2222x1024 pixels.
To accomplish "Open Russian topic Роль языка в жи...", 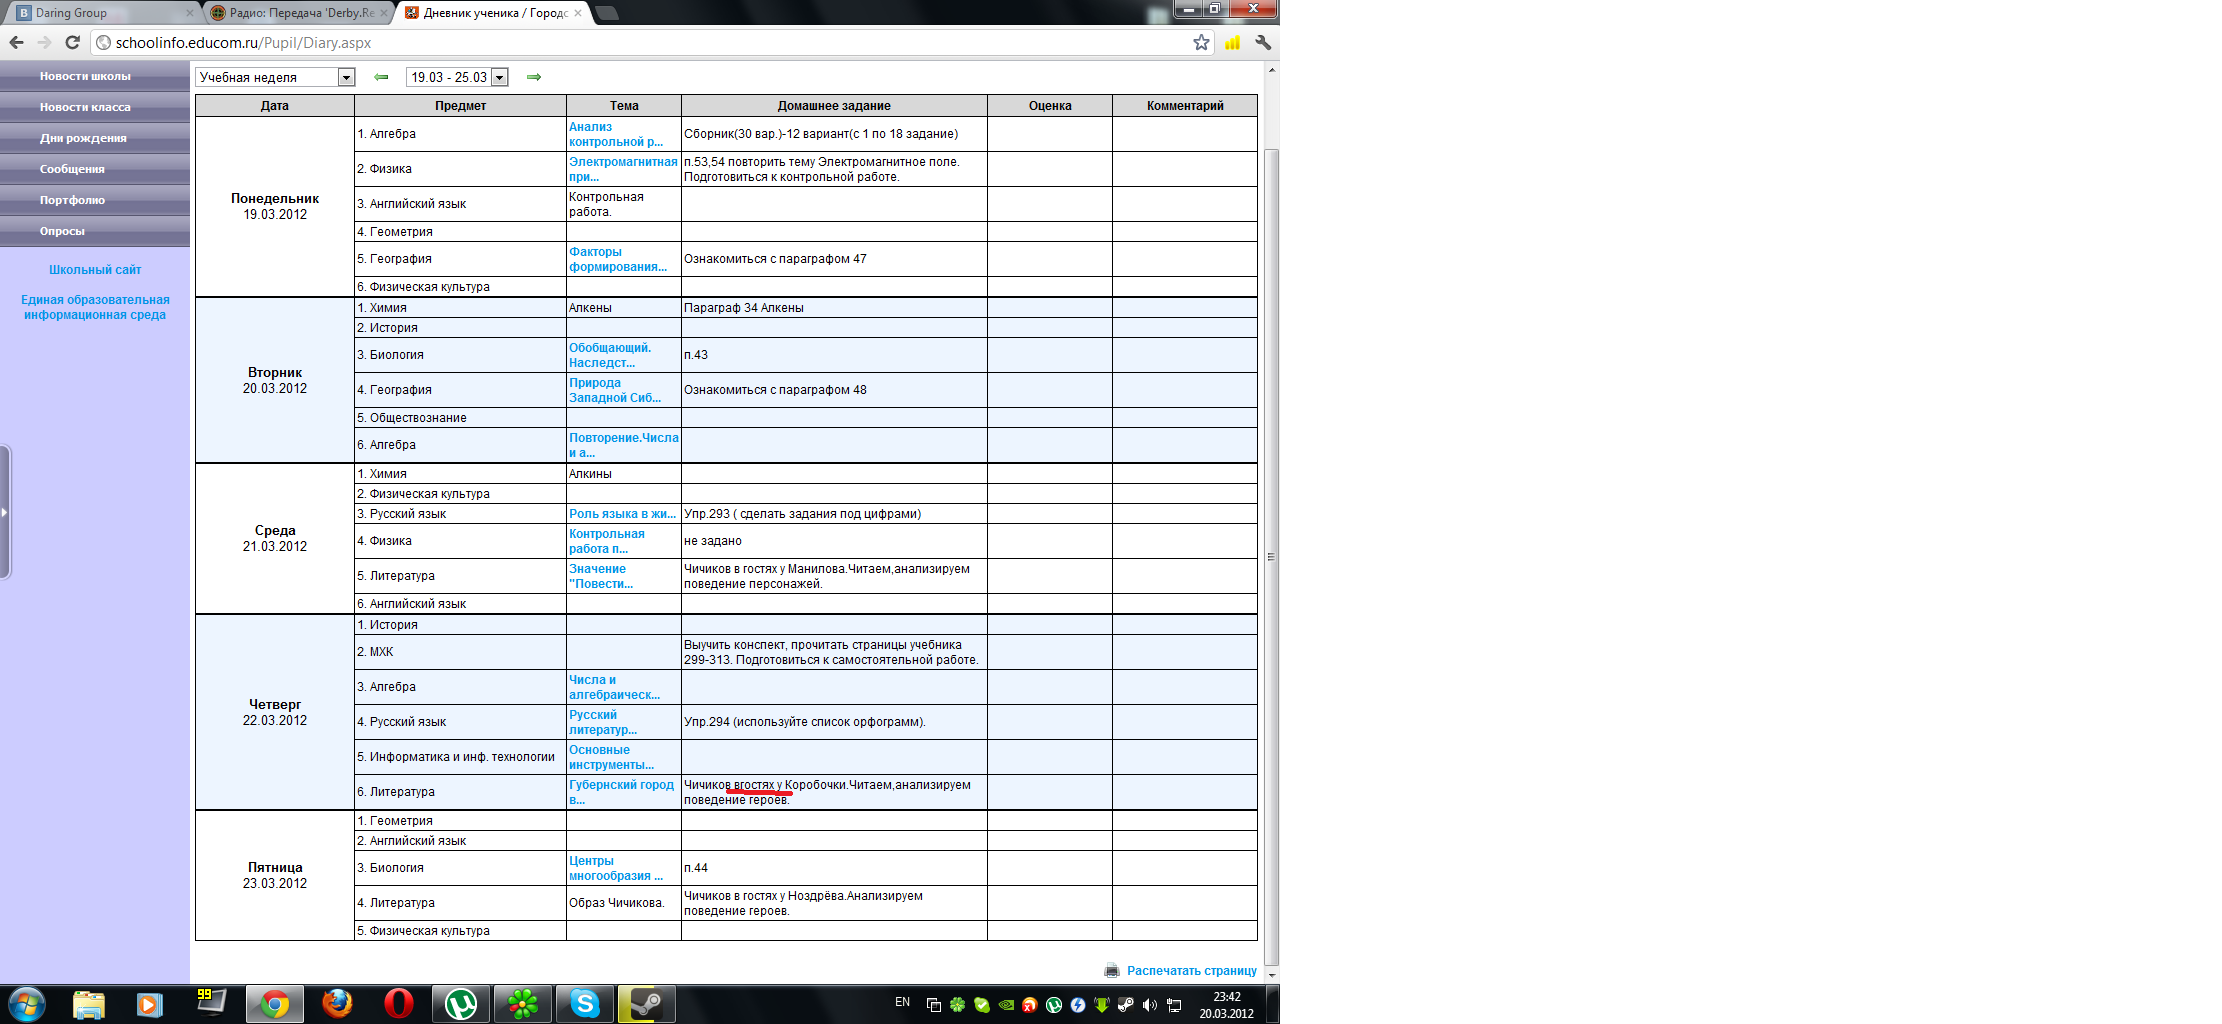I will tap(623, 514).
